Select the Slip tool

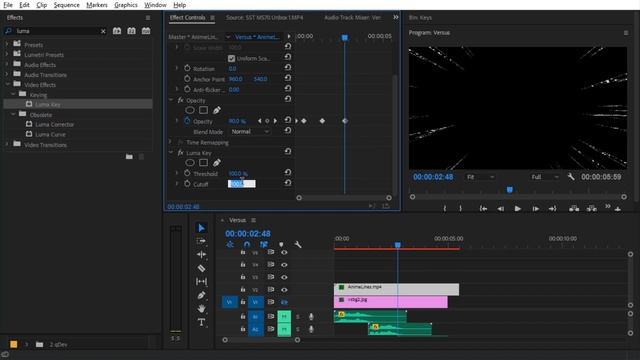click(201, 282)
